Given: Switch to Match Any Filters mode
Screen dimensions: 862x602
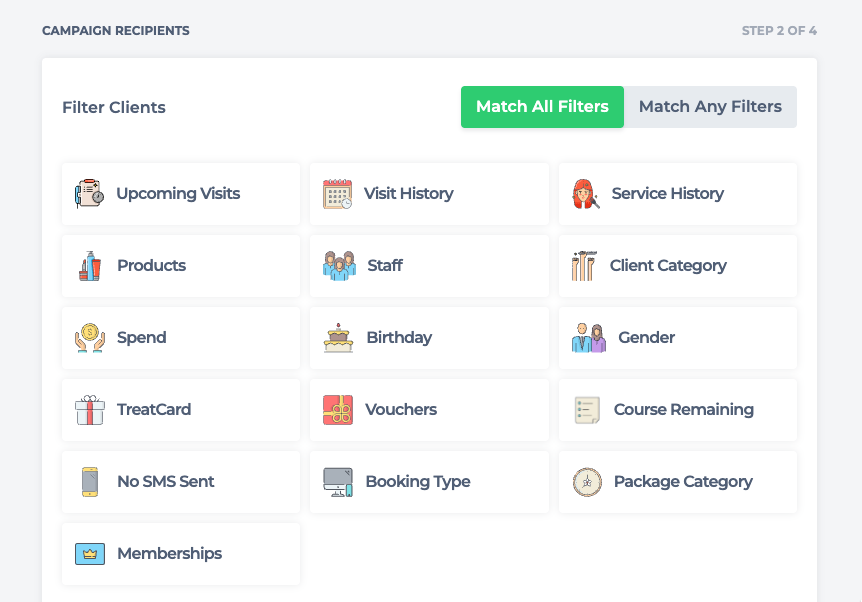Looking at the screenshot, I should coord(710,107).
